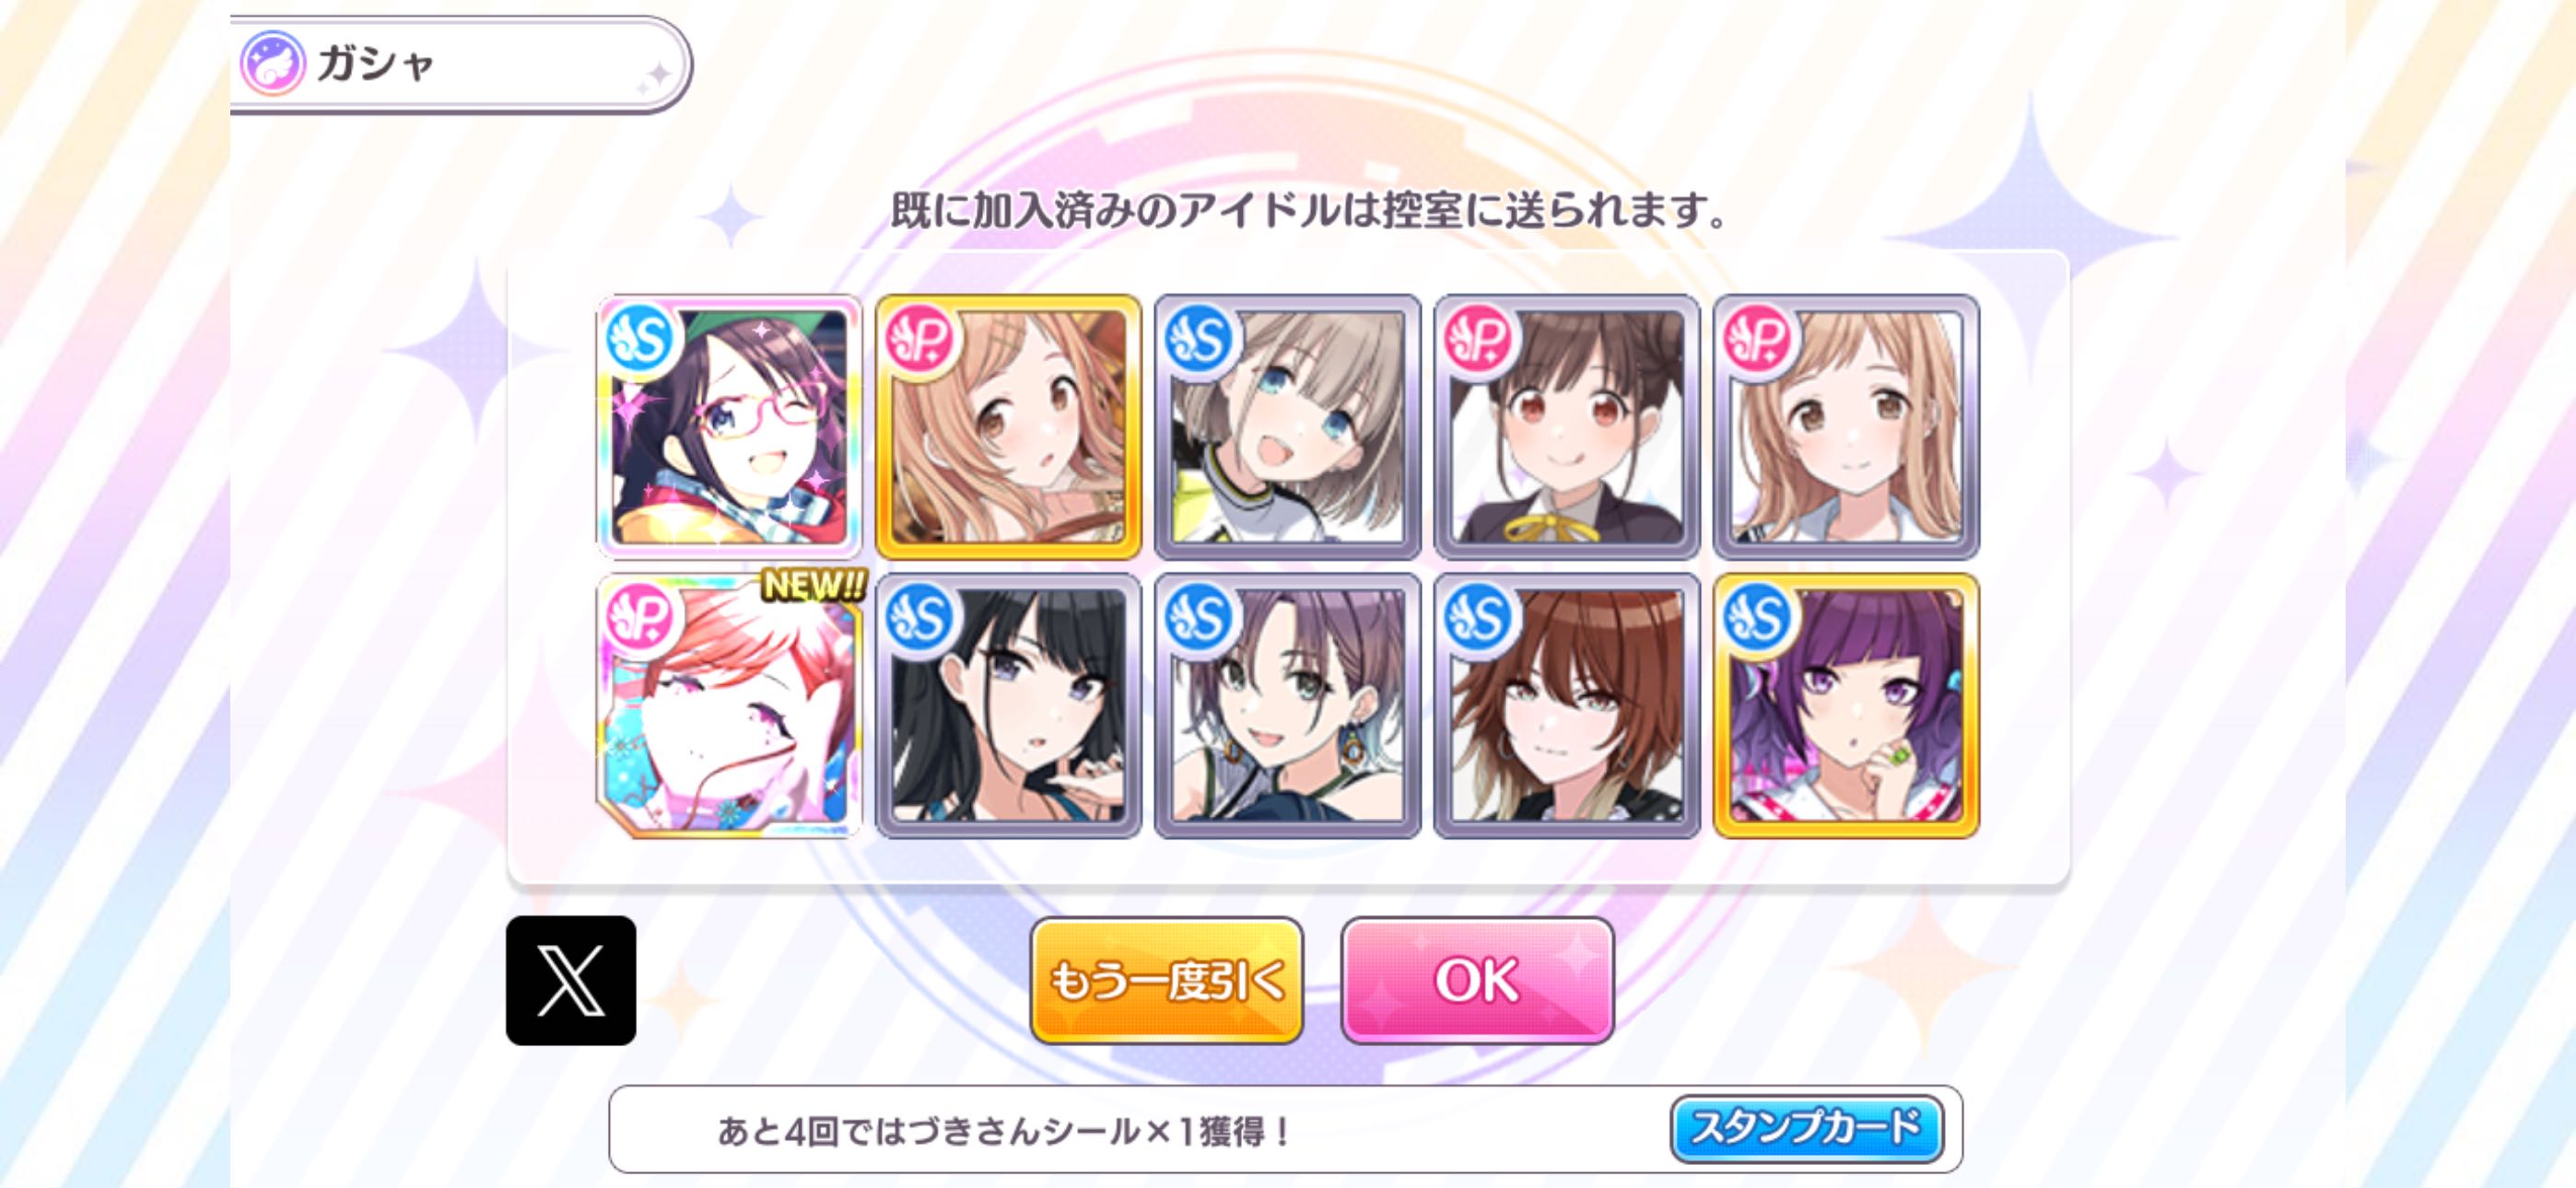Confirm with the pink OK button
The width and height of the screenshot is (2576, 1188).
(1477, 980)
